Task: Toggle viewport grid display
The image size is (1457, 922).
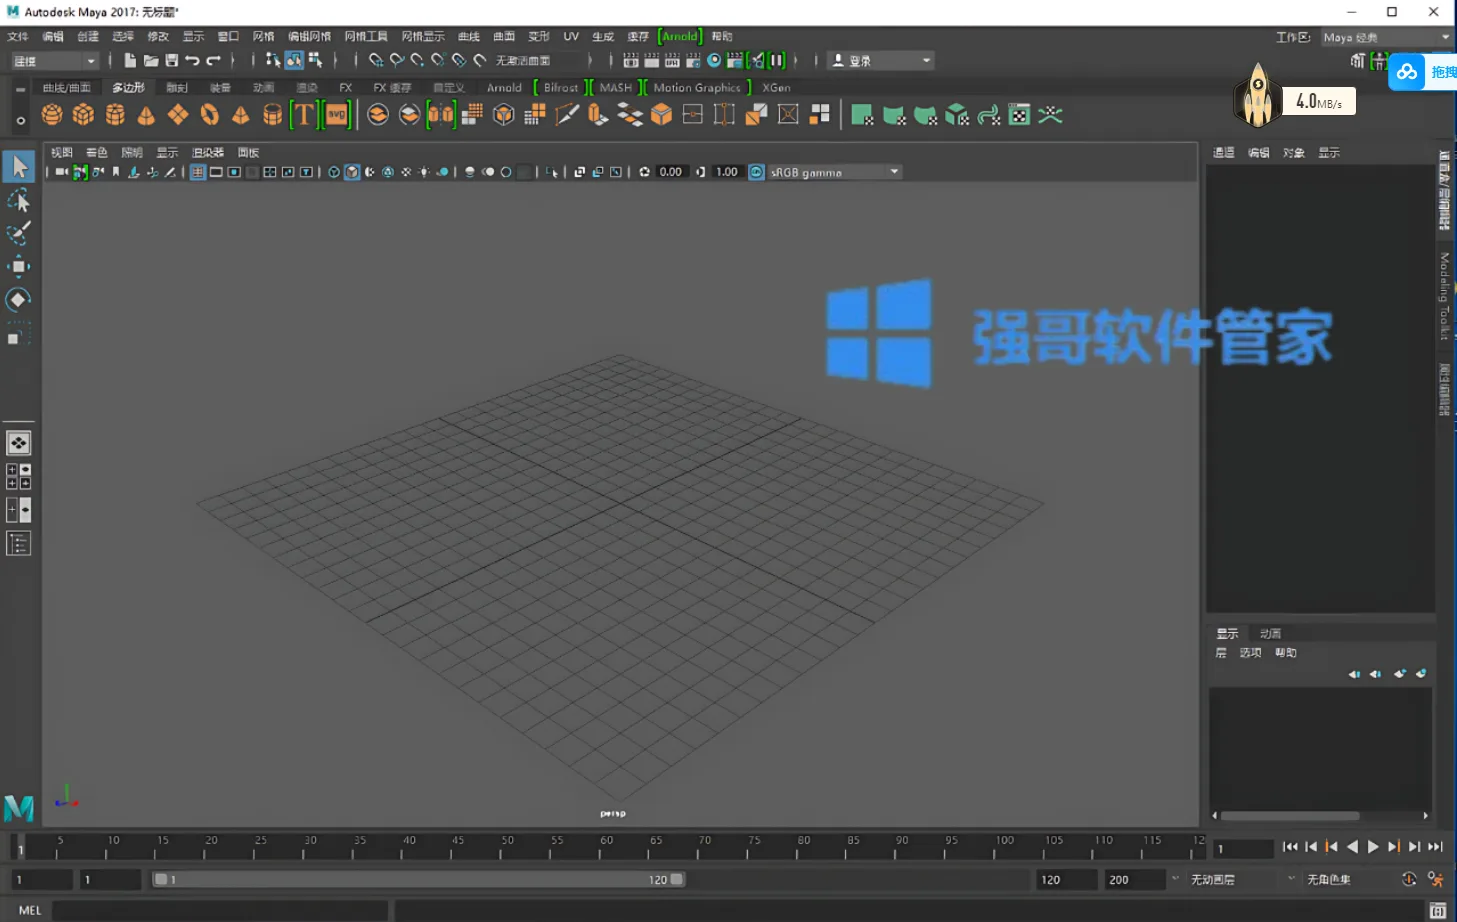Action: 198,172
